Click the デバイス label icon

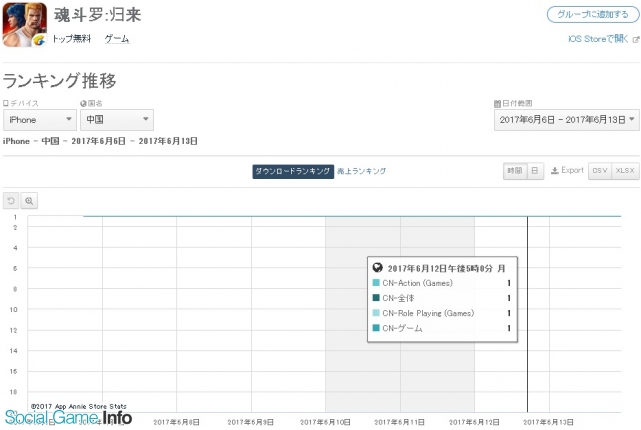pyautogui.click(x=6, y=103)
